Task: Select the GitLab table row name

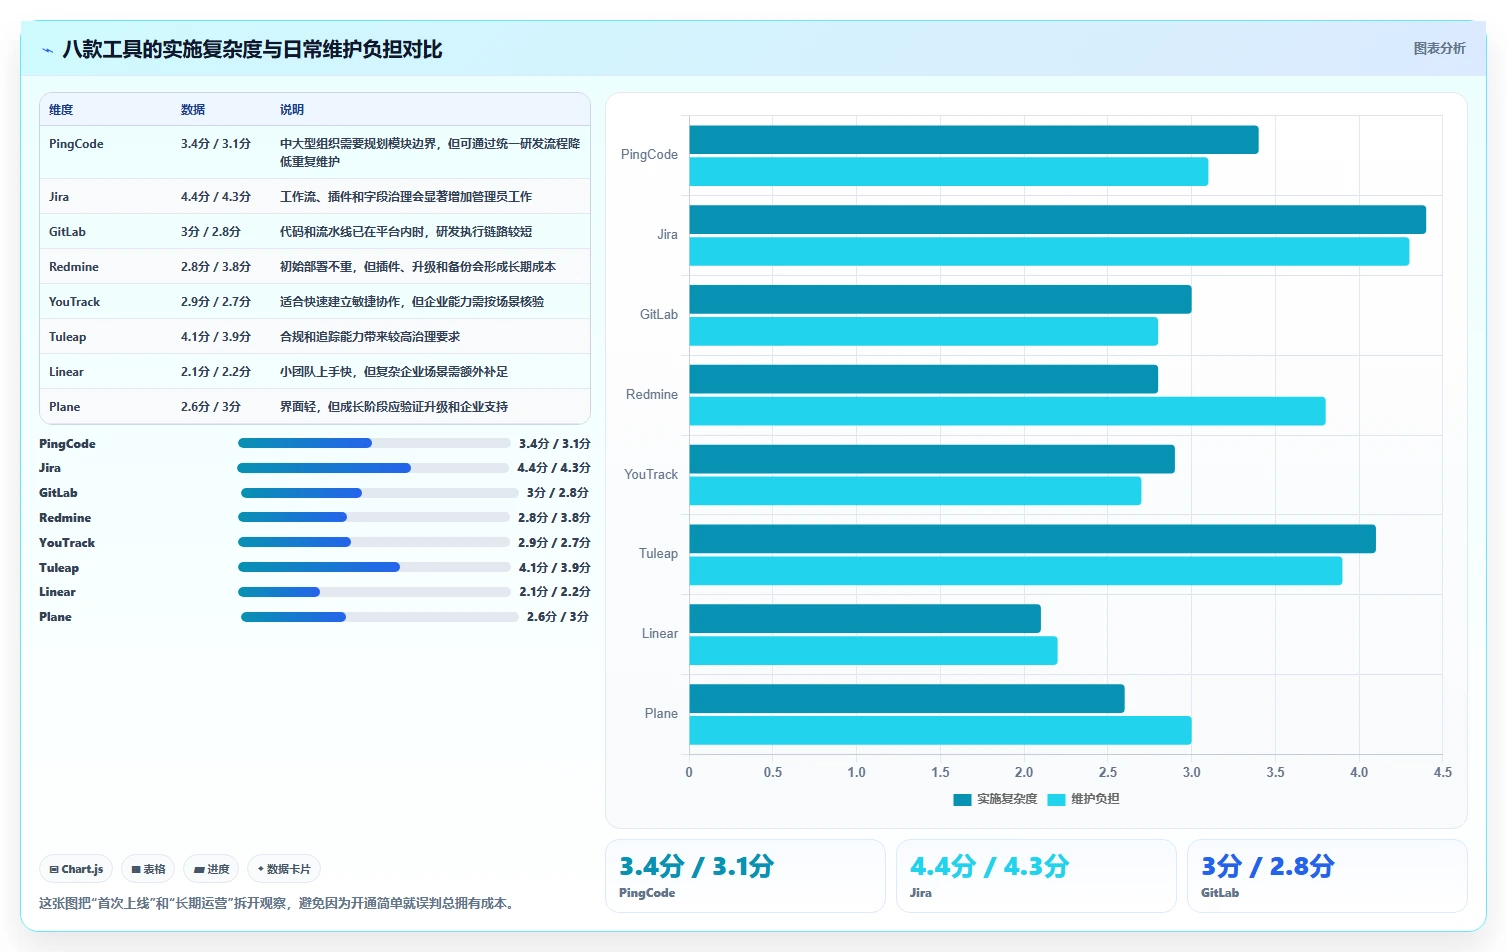Action: (67, 232)
